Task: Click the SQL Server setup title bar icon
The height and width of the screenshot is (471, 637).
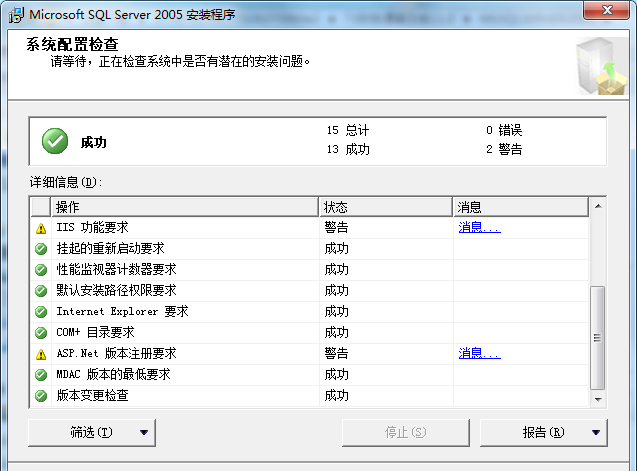Action: [x=16, y=15]
